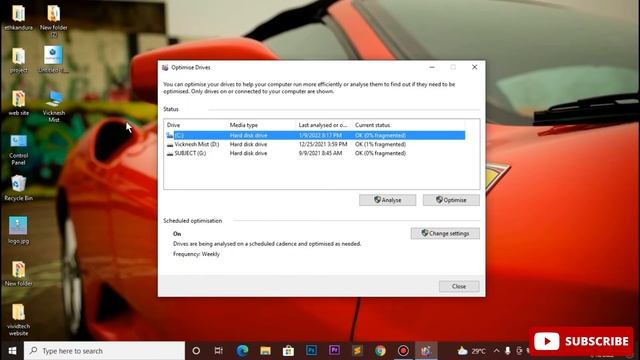Launch Microsoft Edge from taskbar
640x360 pixels.
coord(242,351)
